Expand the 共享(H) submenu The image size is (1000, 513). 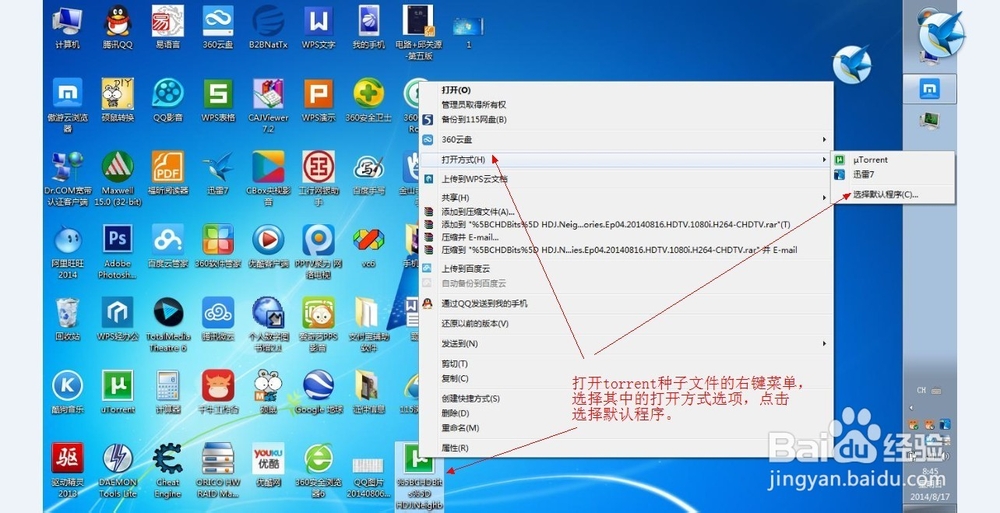(x=626, y=197)
